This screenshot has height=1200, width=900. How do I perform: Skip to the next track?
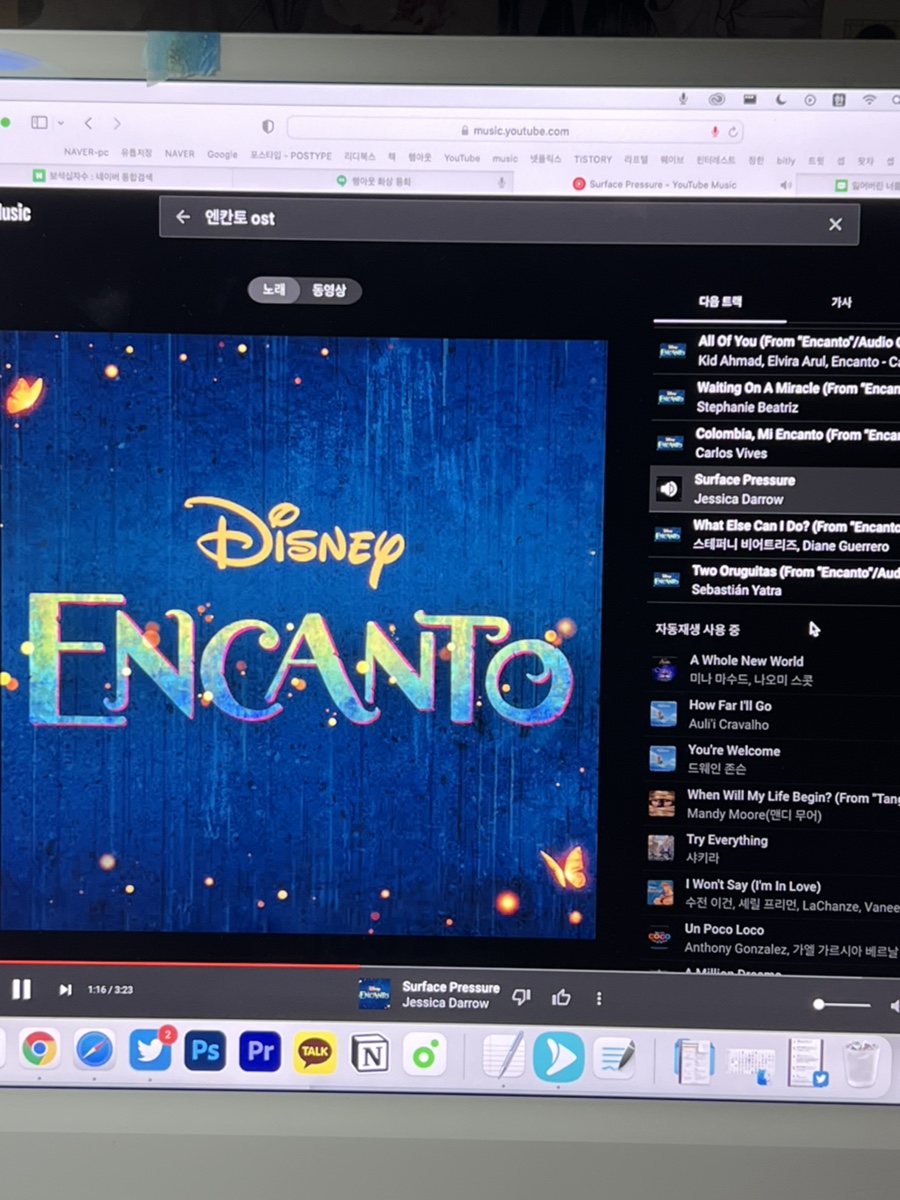[x=65, y=990]
